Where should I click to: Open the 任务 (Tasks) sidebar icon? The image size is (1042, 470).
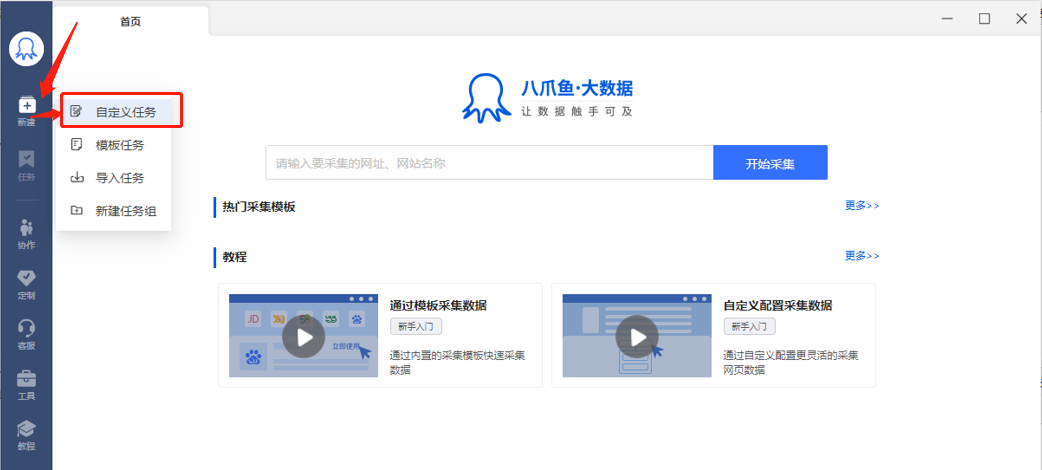click(26, 166)
